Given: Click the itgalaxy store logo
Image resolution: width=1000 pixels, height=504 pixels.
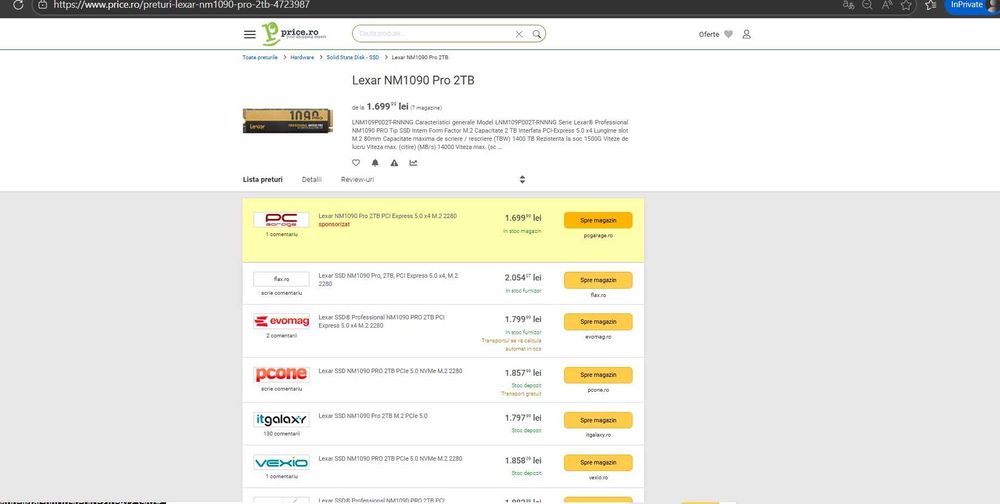Looking at the screenshot, I should tap(281, 420).
